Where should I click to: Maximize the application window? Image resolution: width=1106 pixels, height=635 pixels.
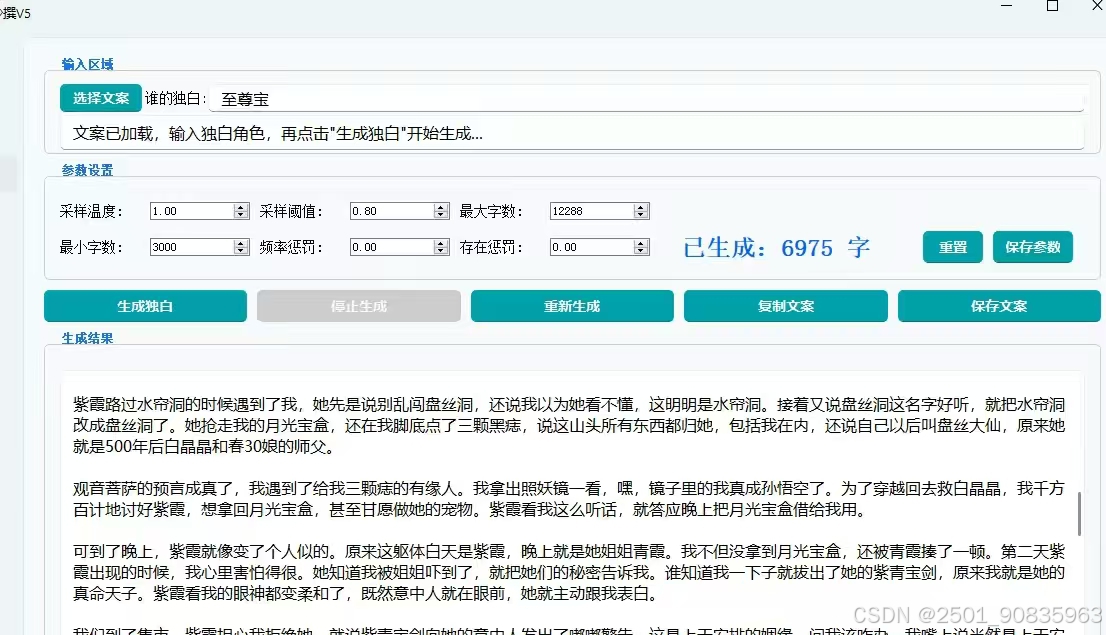point(1052,6)
